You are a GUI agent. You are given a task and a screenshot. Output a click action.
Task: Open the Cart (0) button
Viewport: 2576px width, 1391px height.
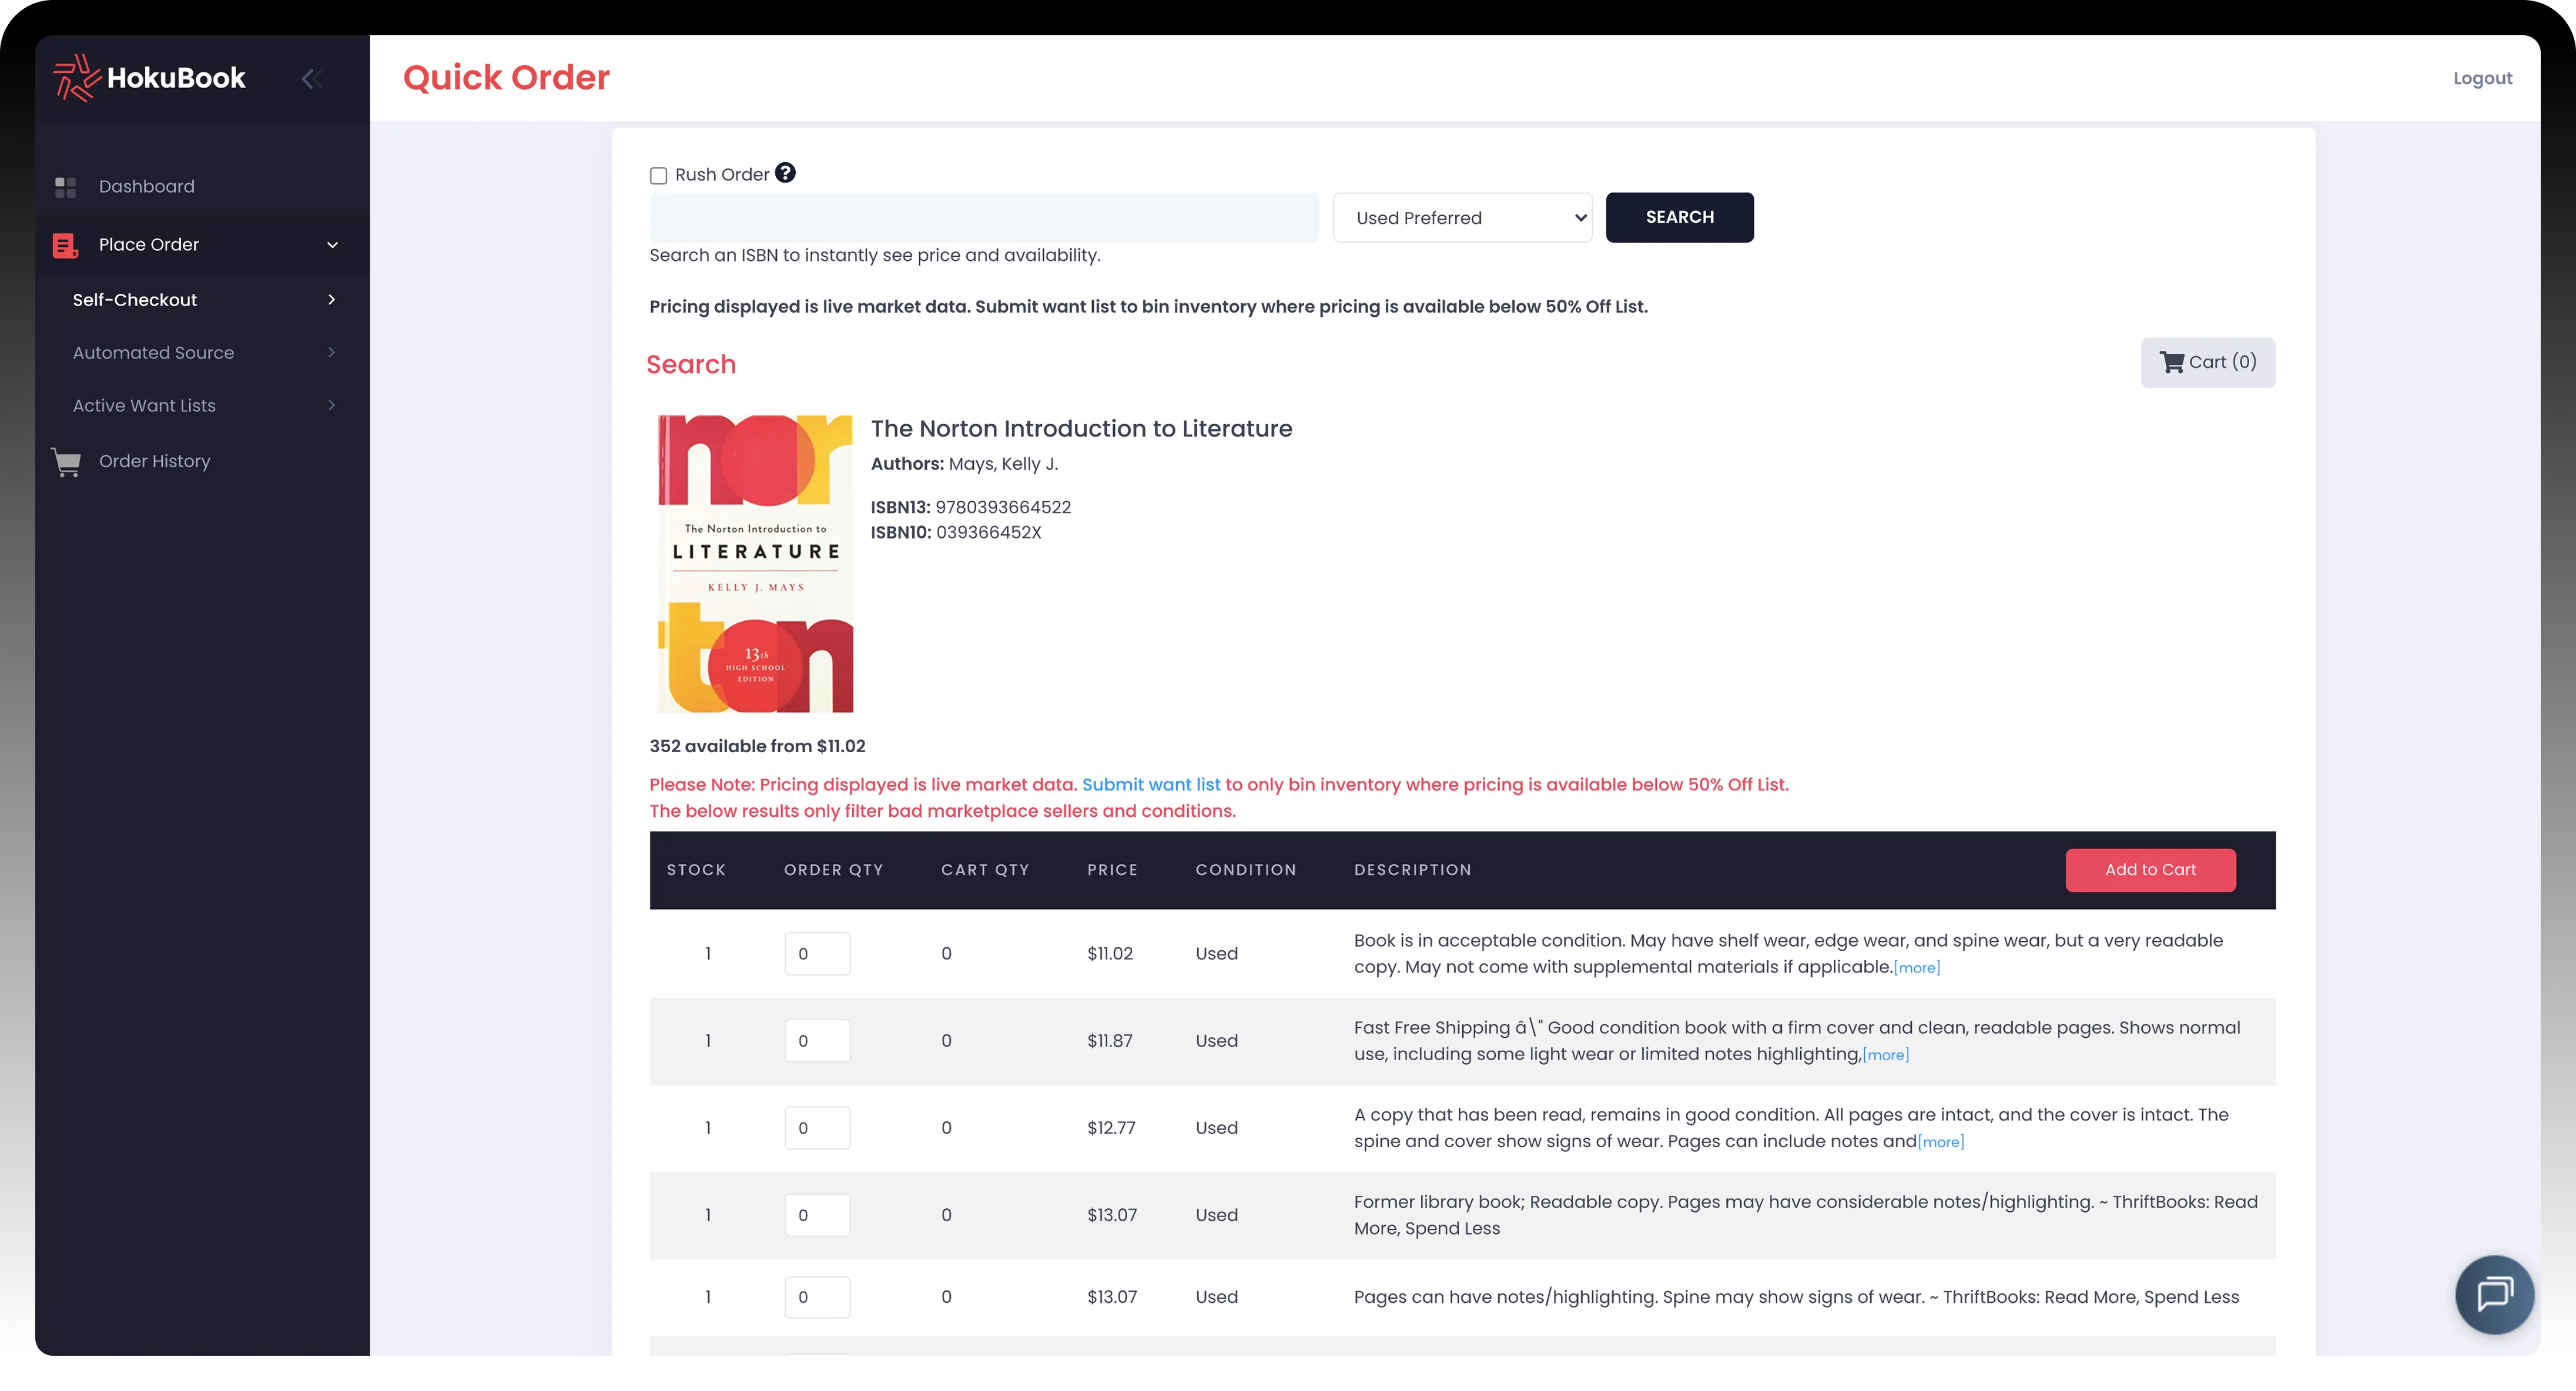click(x=2207, y=362)
